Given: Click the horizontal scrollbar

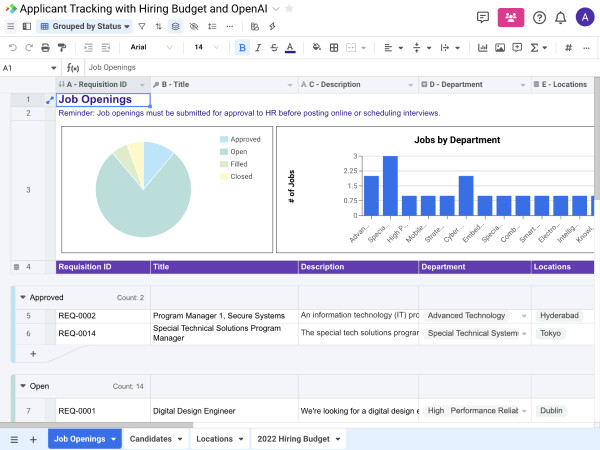Looking at the screenshot, I should (x=96, y=425).
